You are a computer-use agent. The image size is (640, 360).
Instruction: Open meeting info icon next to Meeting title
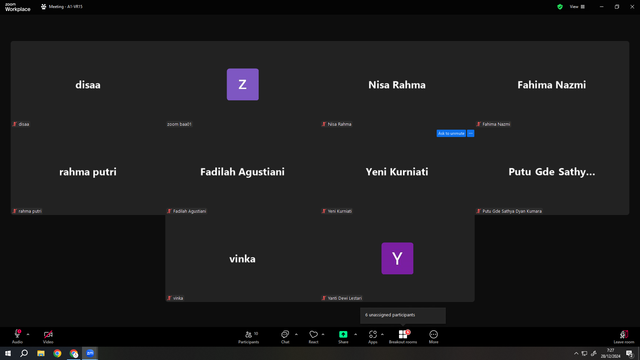tap(44, 7)
